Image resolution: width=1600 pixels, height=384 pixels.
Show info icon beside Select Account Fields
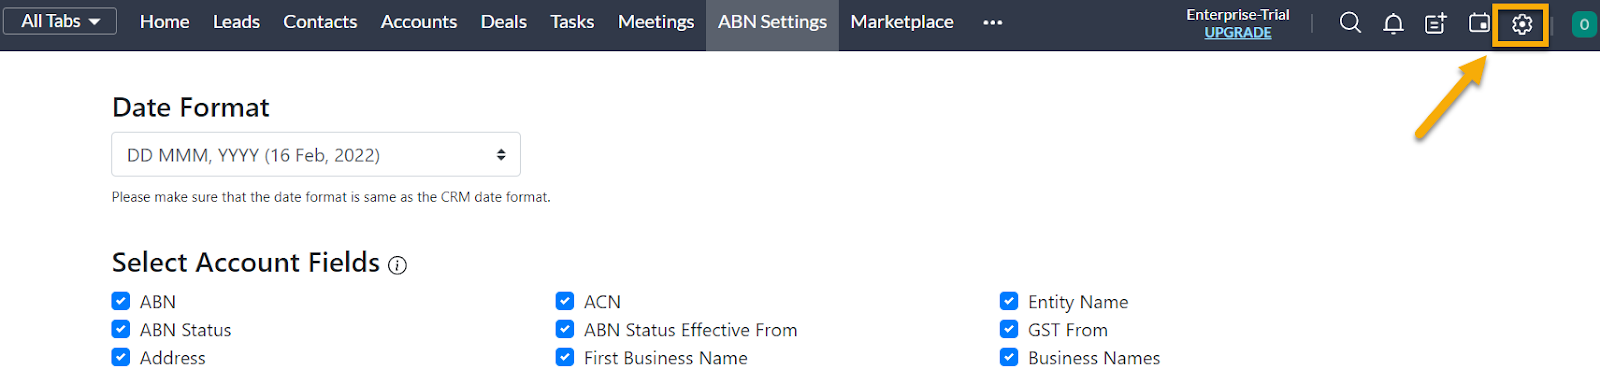[397, 265]
